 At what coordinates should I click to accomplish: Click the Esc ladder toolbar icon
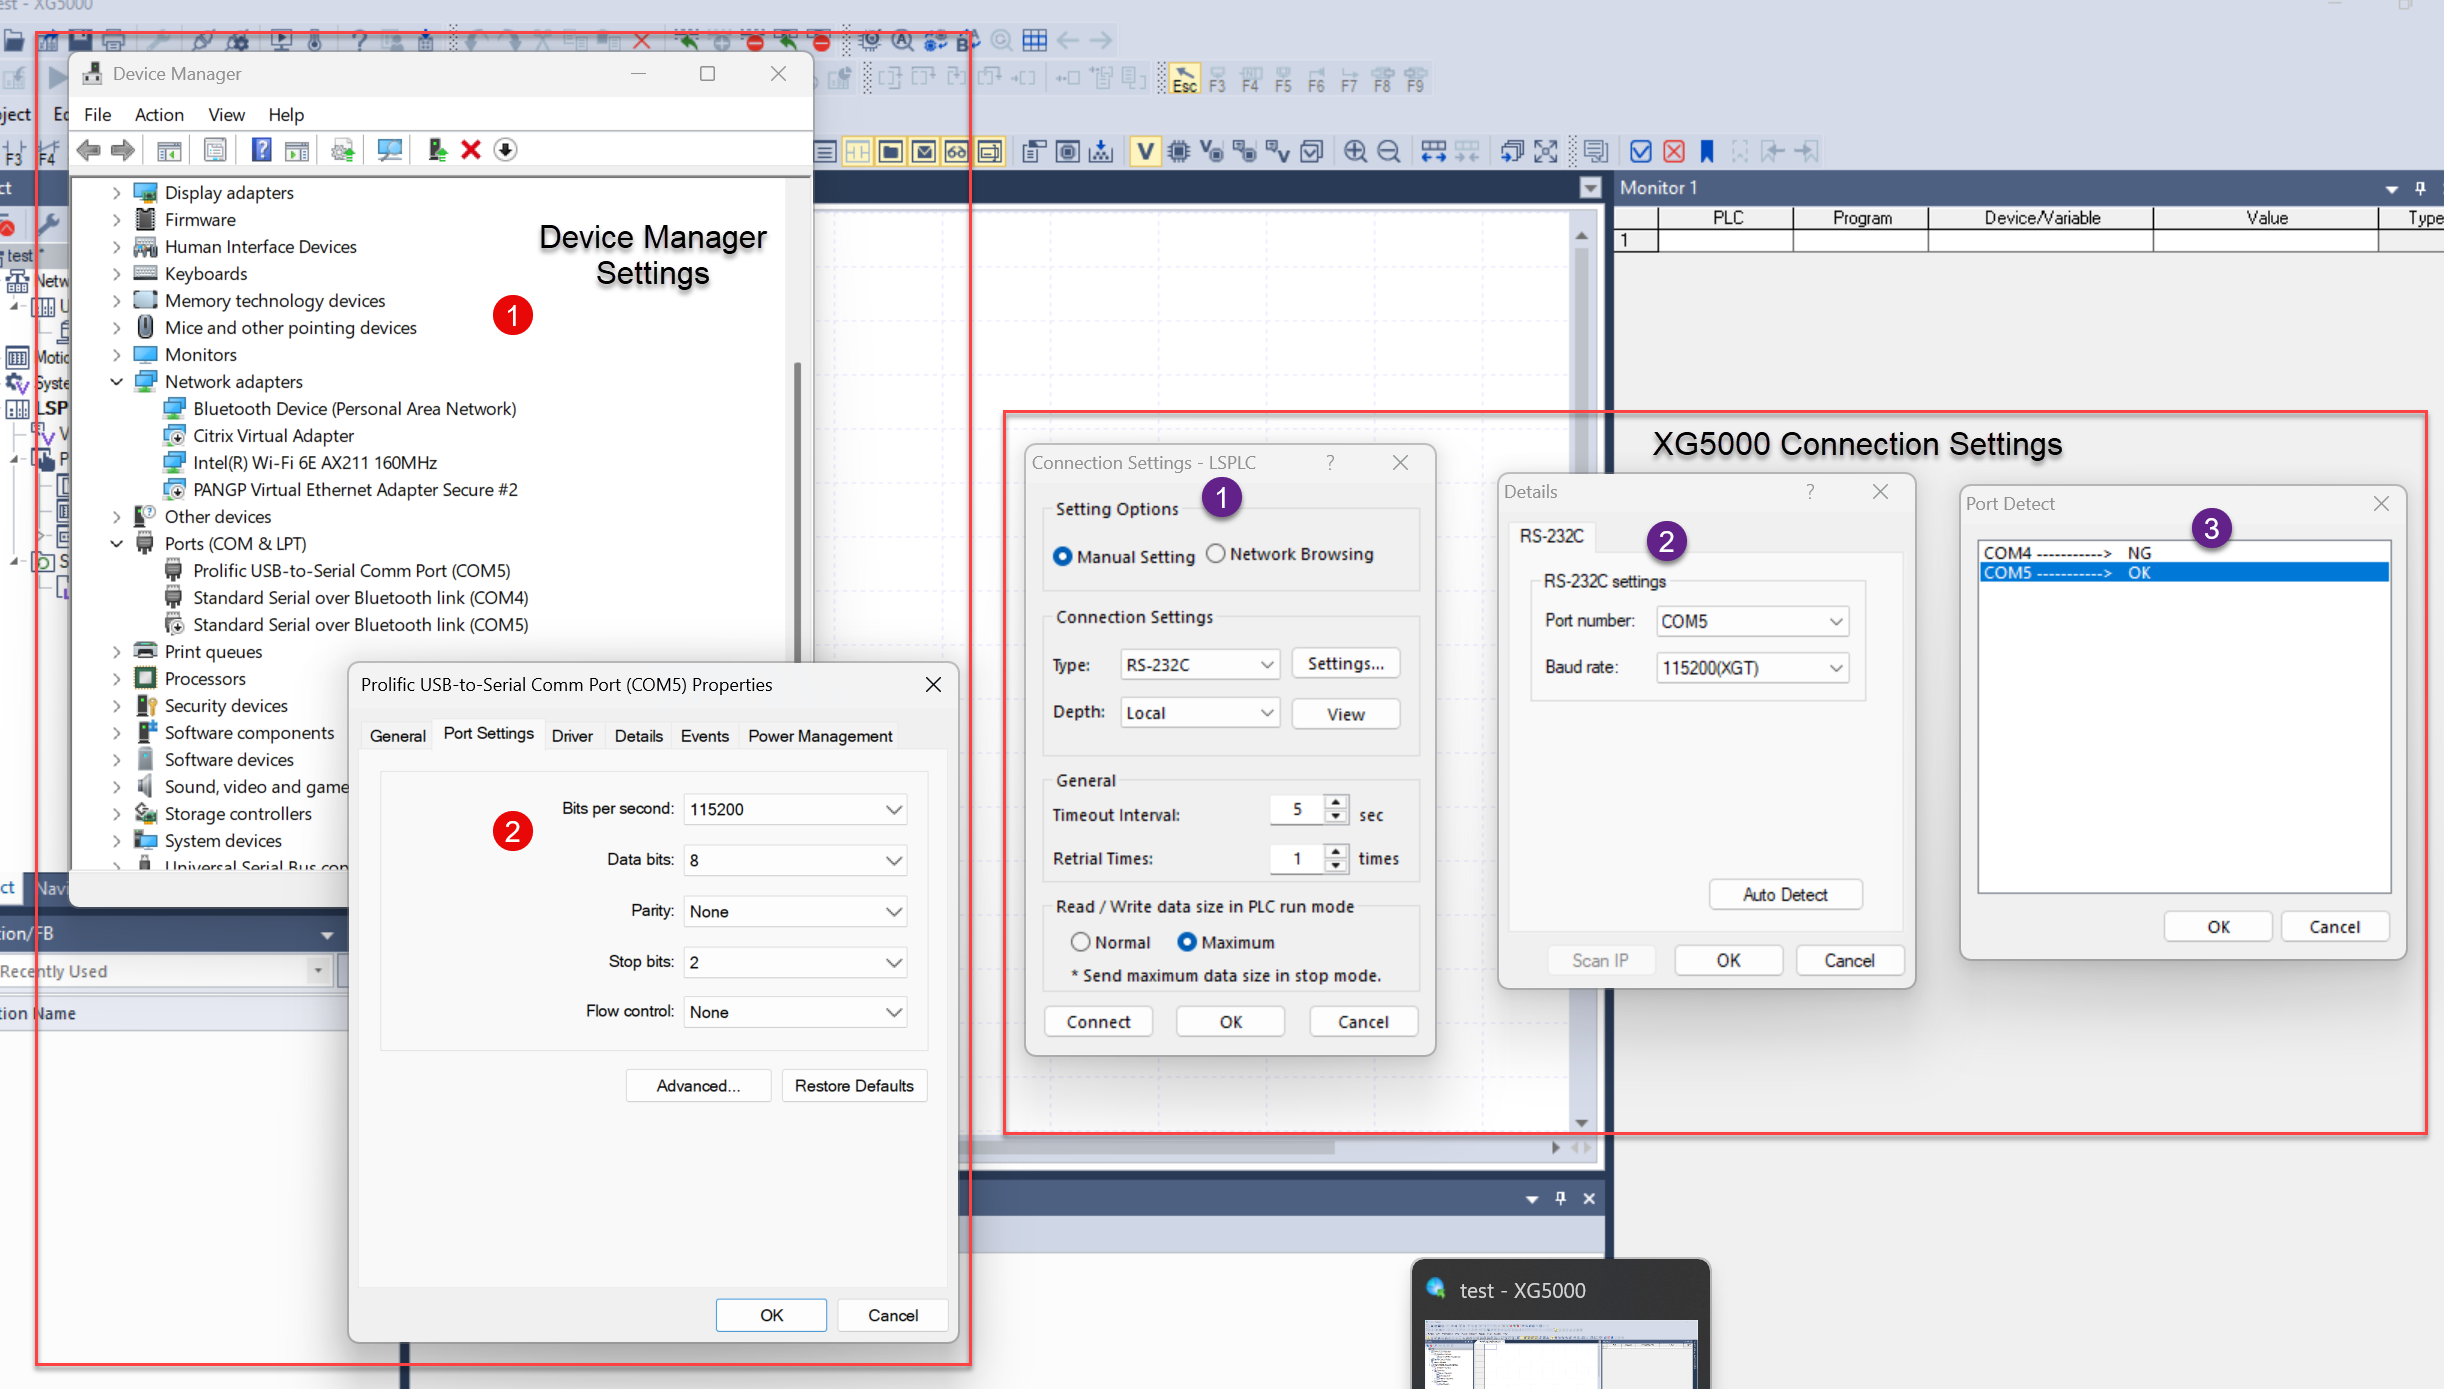pos(1184,80)
